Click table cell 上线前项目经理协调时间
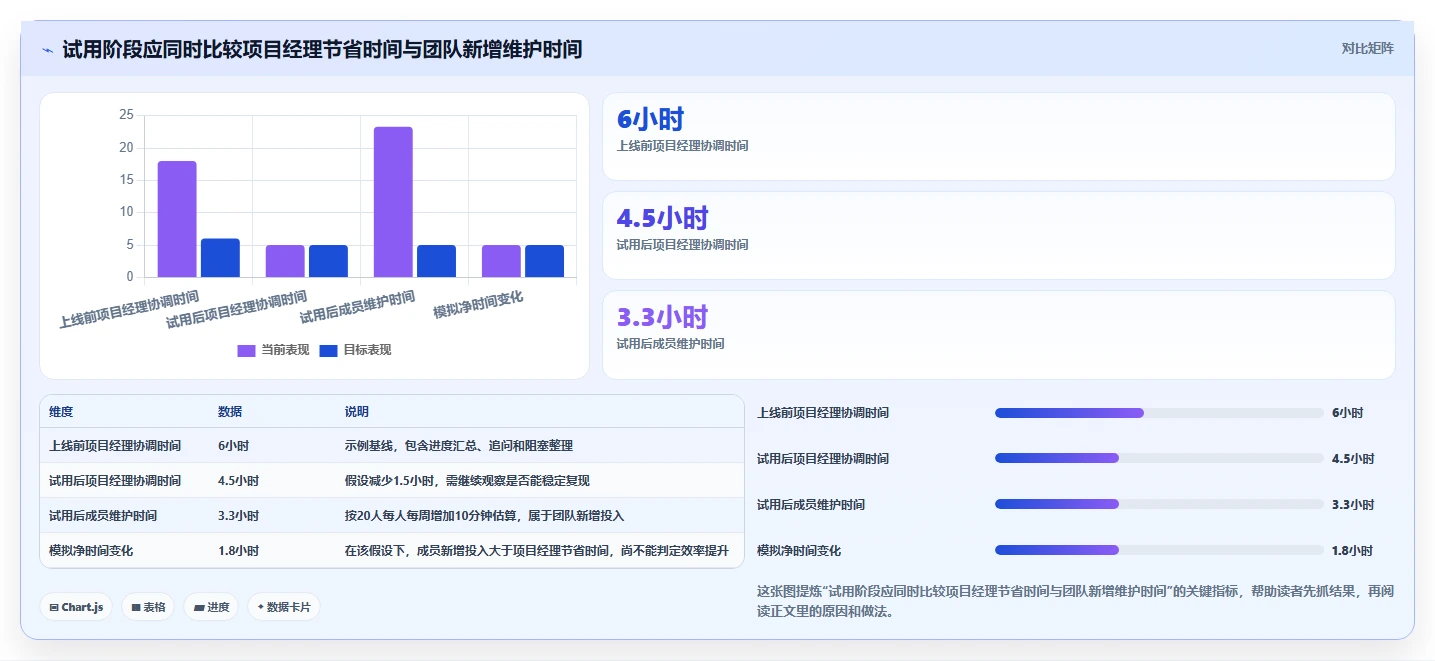 [115, 446]
